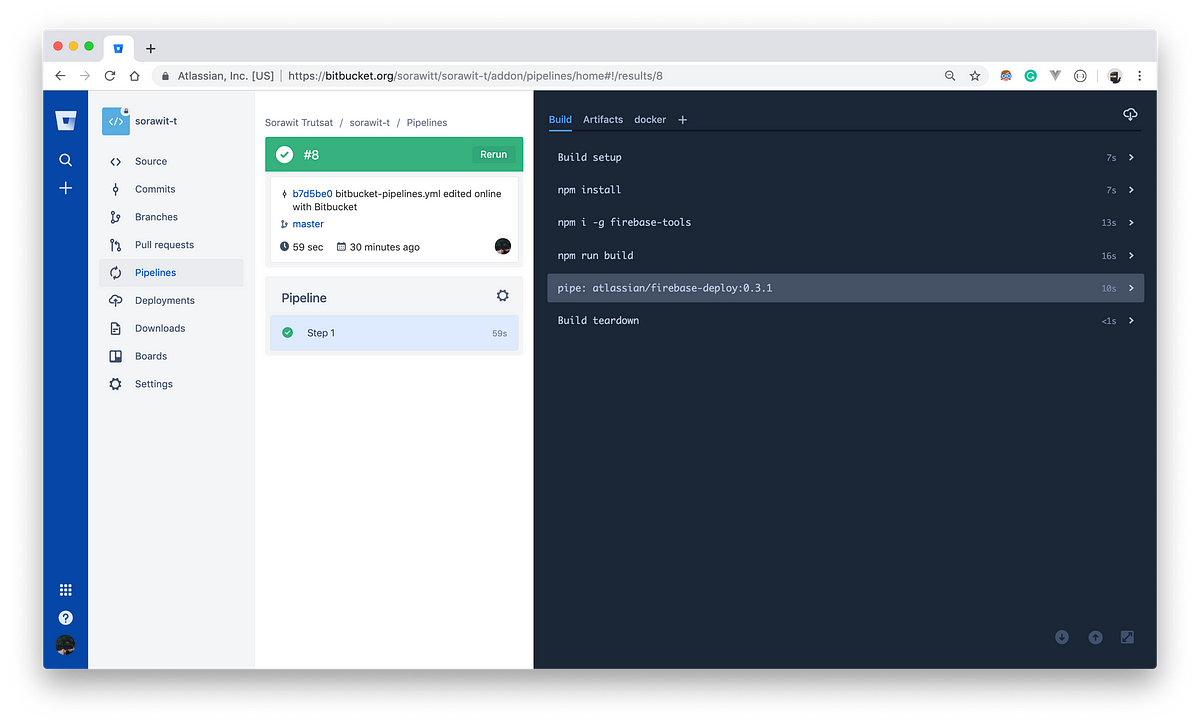Click the log down-arrow circle icon

click(x=1062, y=637)
